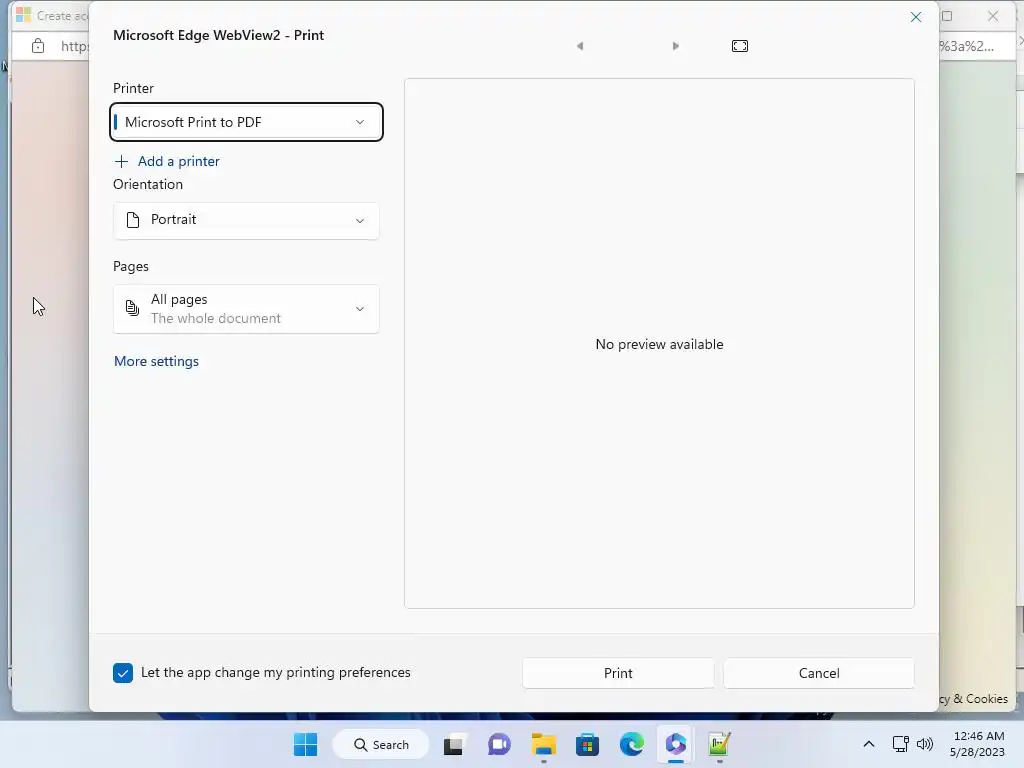Click the volume speaker icon
Screen dimensions: 1024x768
tap(925, 744)
